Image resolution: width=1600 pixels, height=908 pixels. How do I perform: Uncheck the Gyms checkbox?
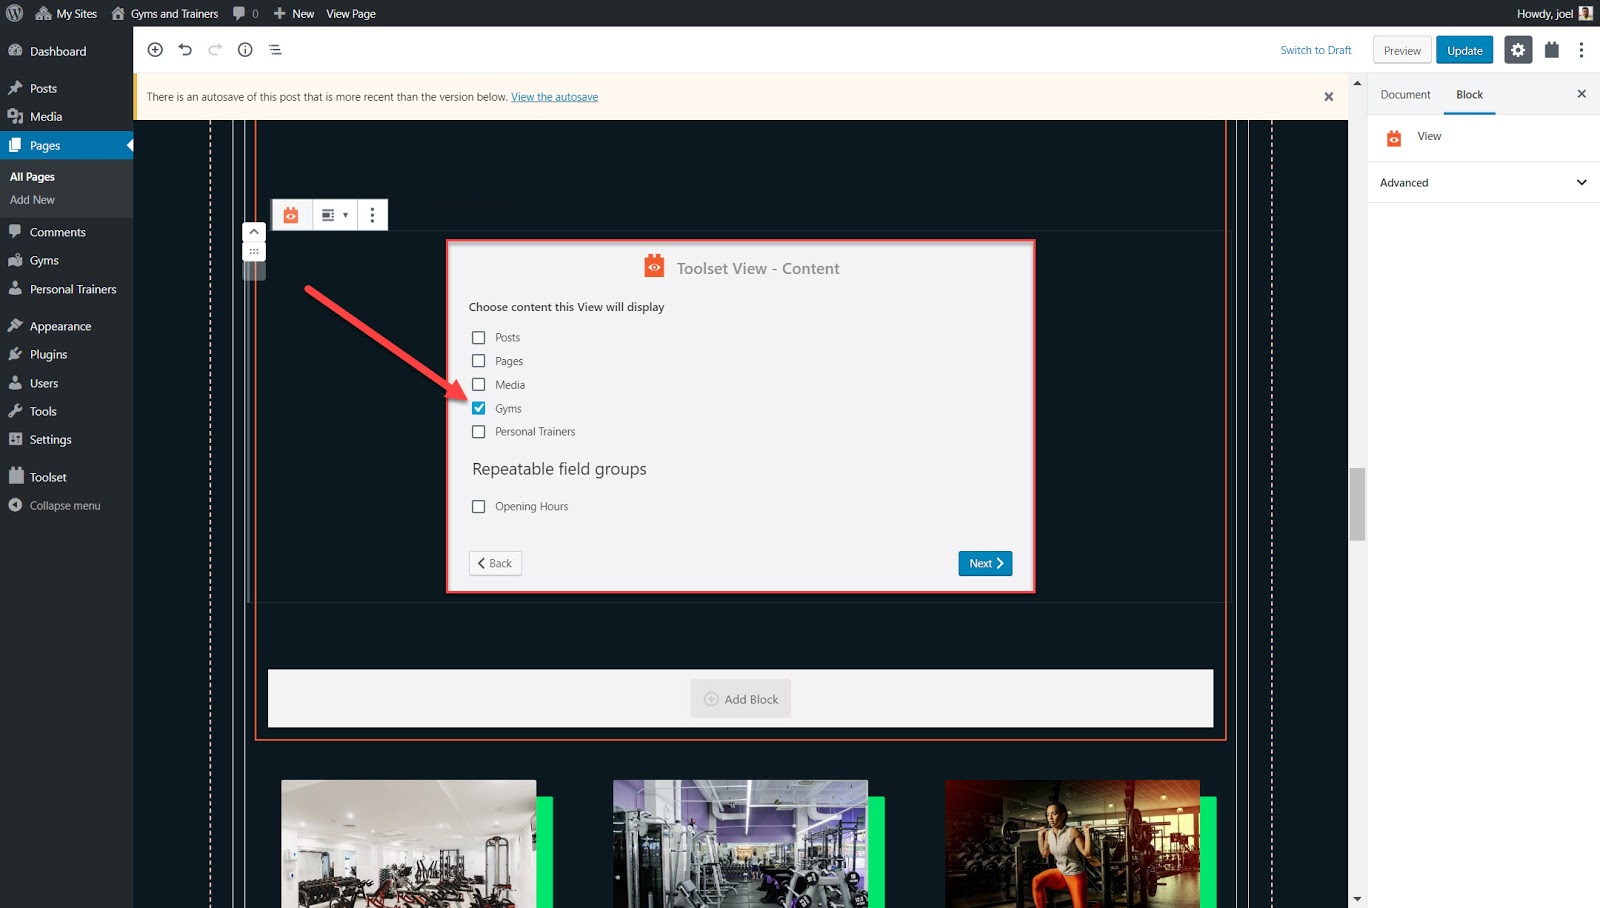pos(479,408)
